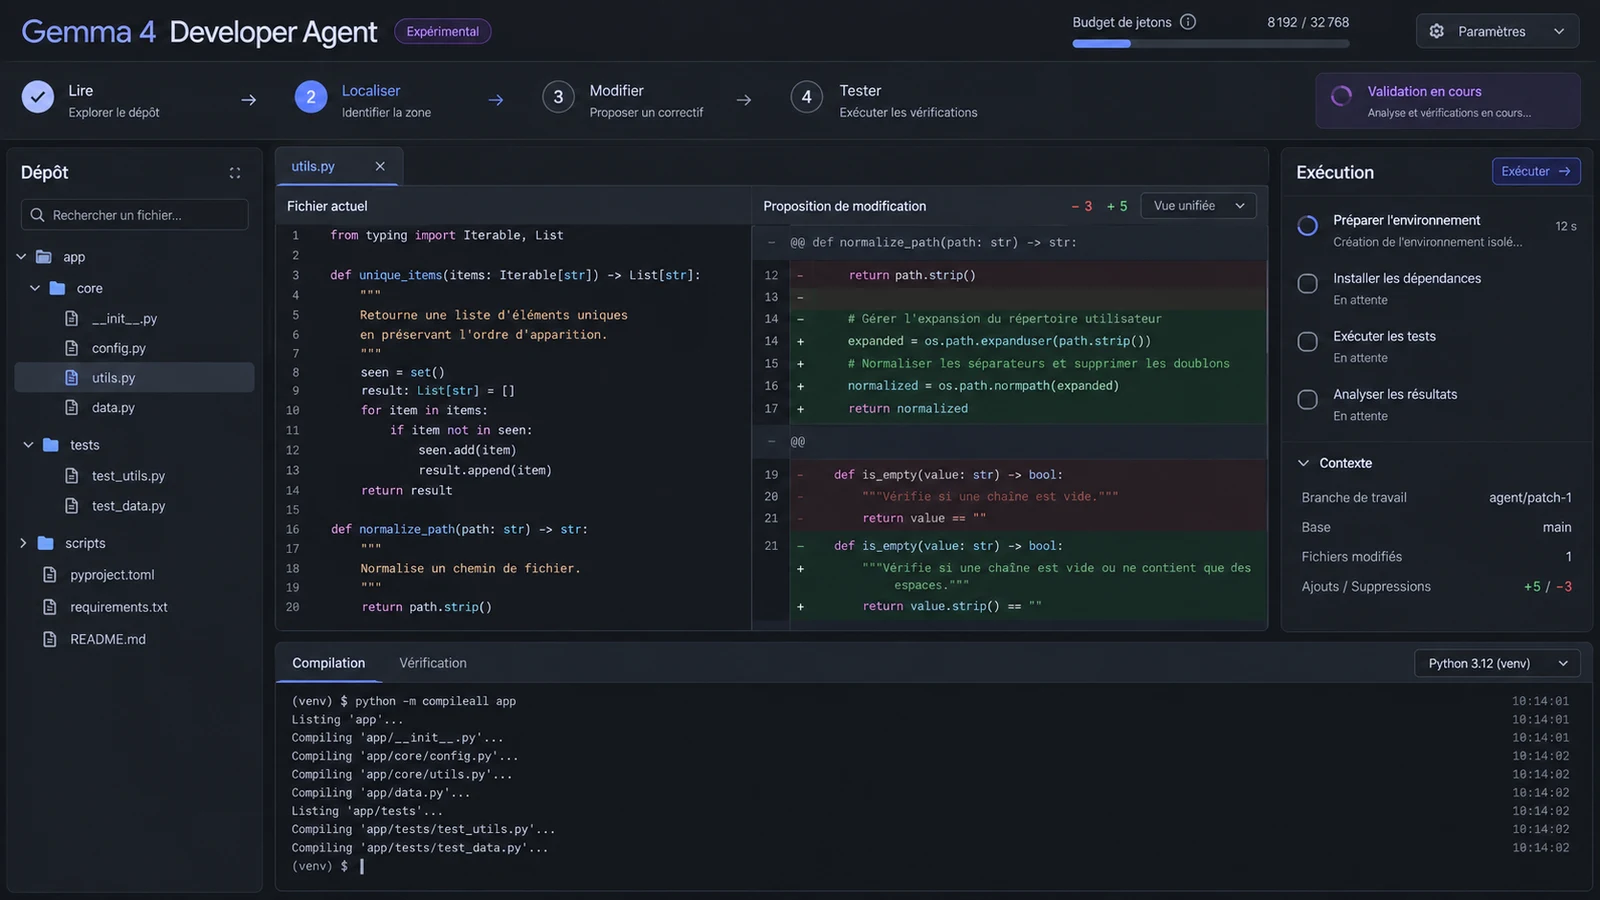Click the __init__.py file icon

click(x=72, y=318)
